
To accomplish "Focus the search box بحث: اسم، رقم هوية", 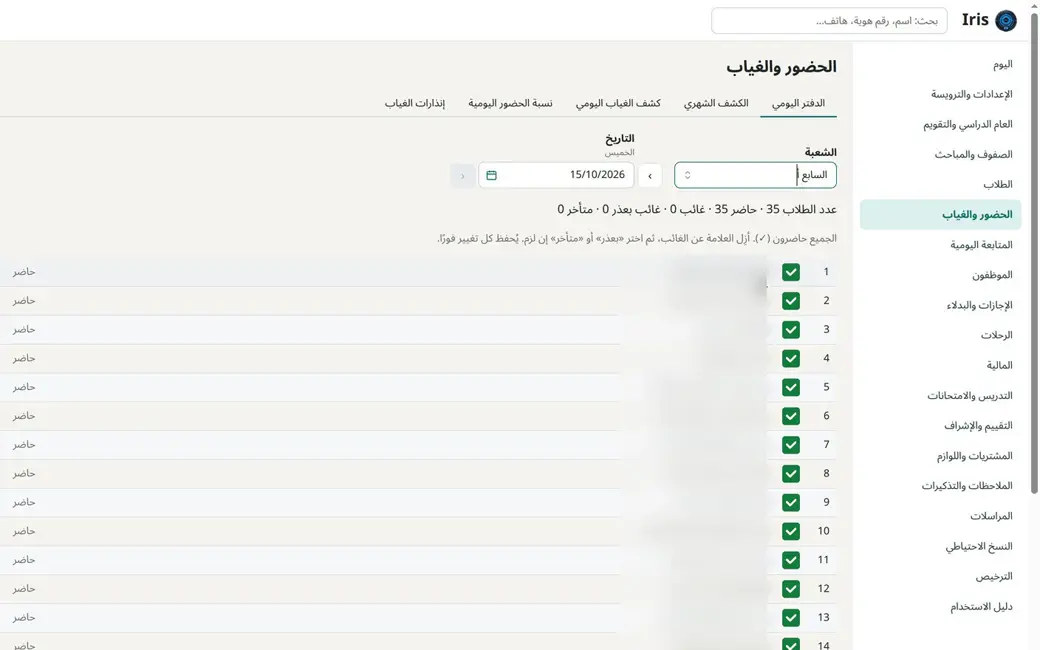I will click(829, 21).
